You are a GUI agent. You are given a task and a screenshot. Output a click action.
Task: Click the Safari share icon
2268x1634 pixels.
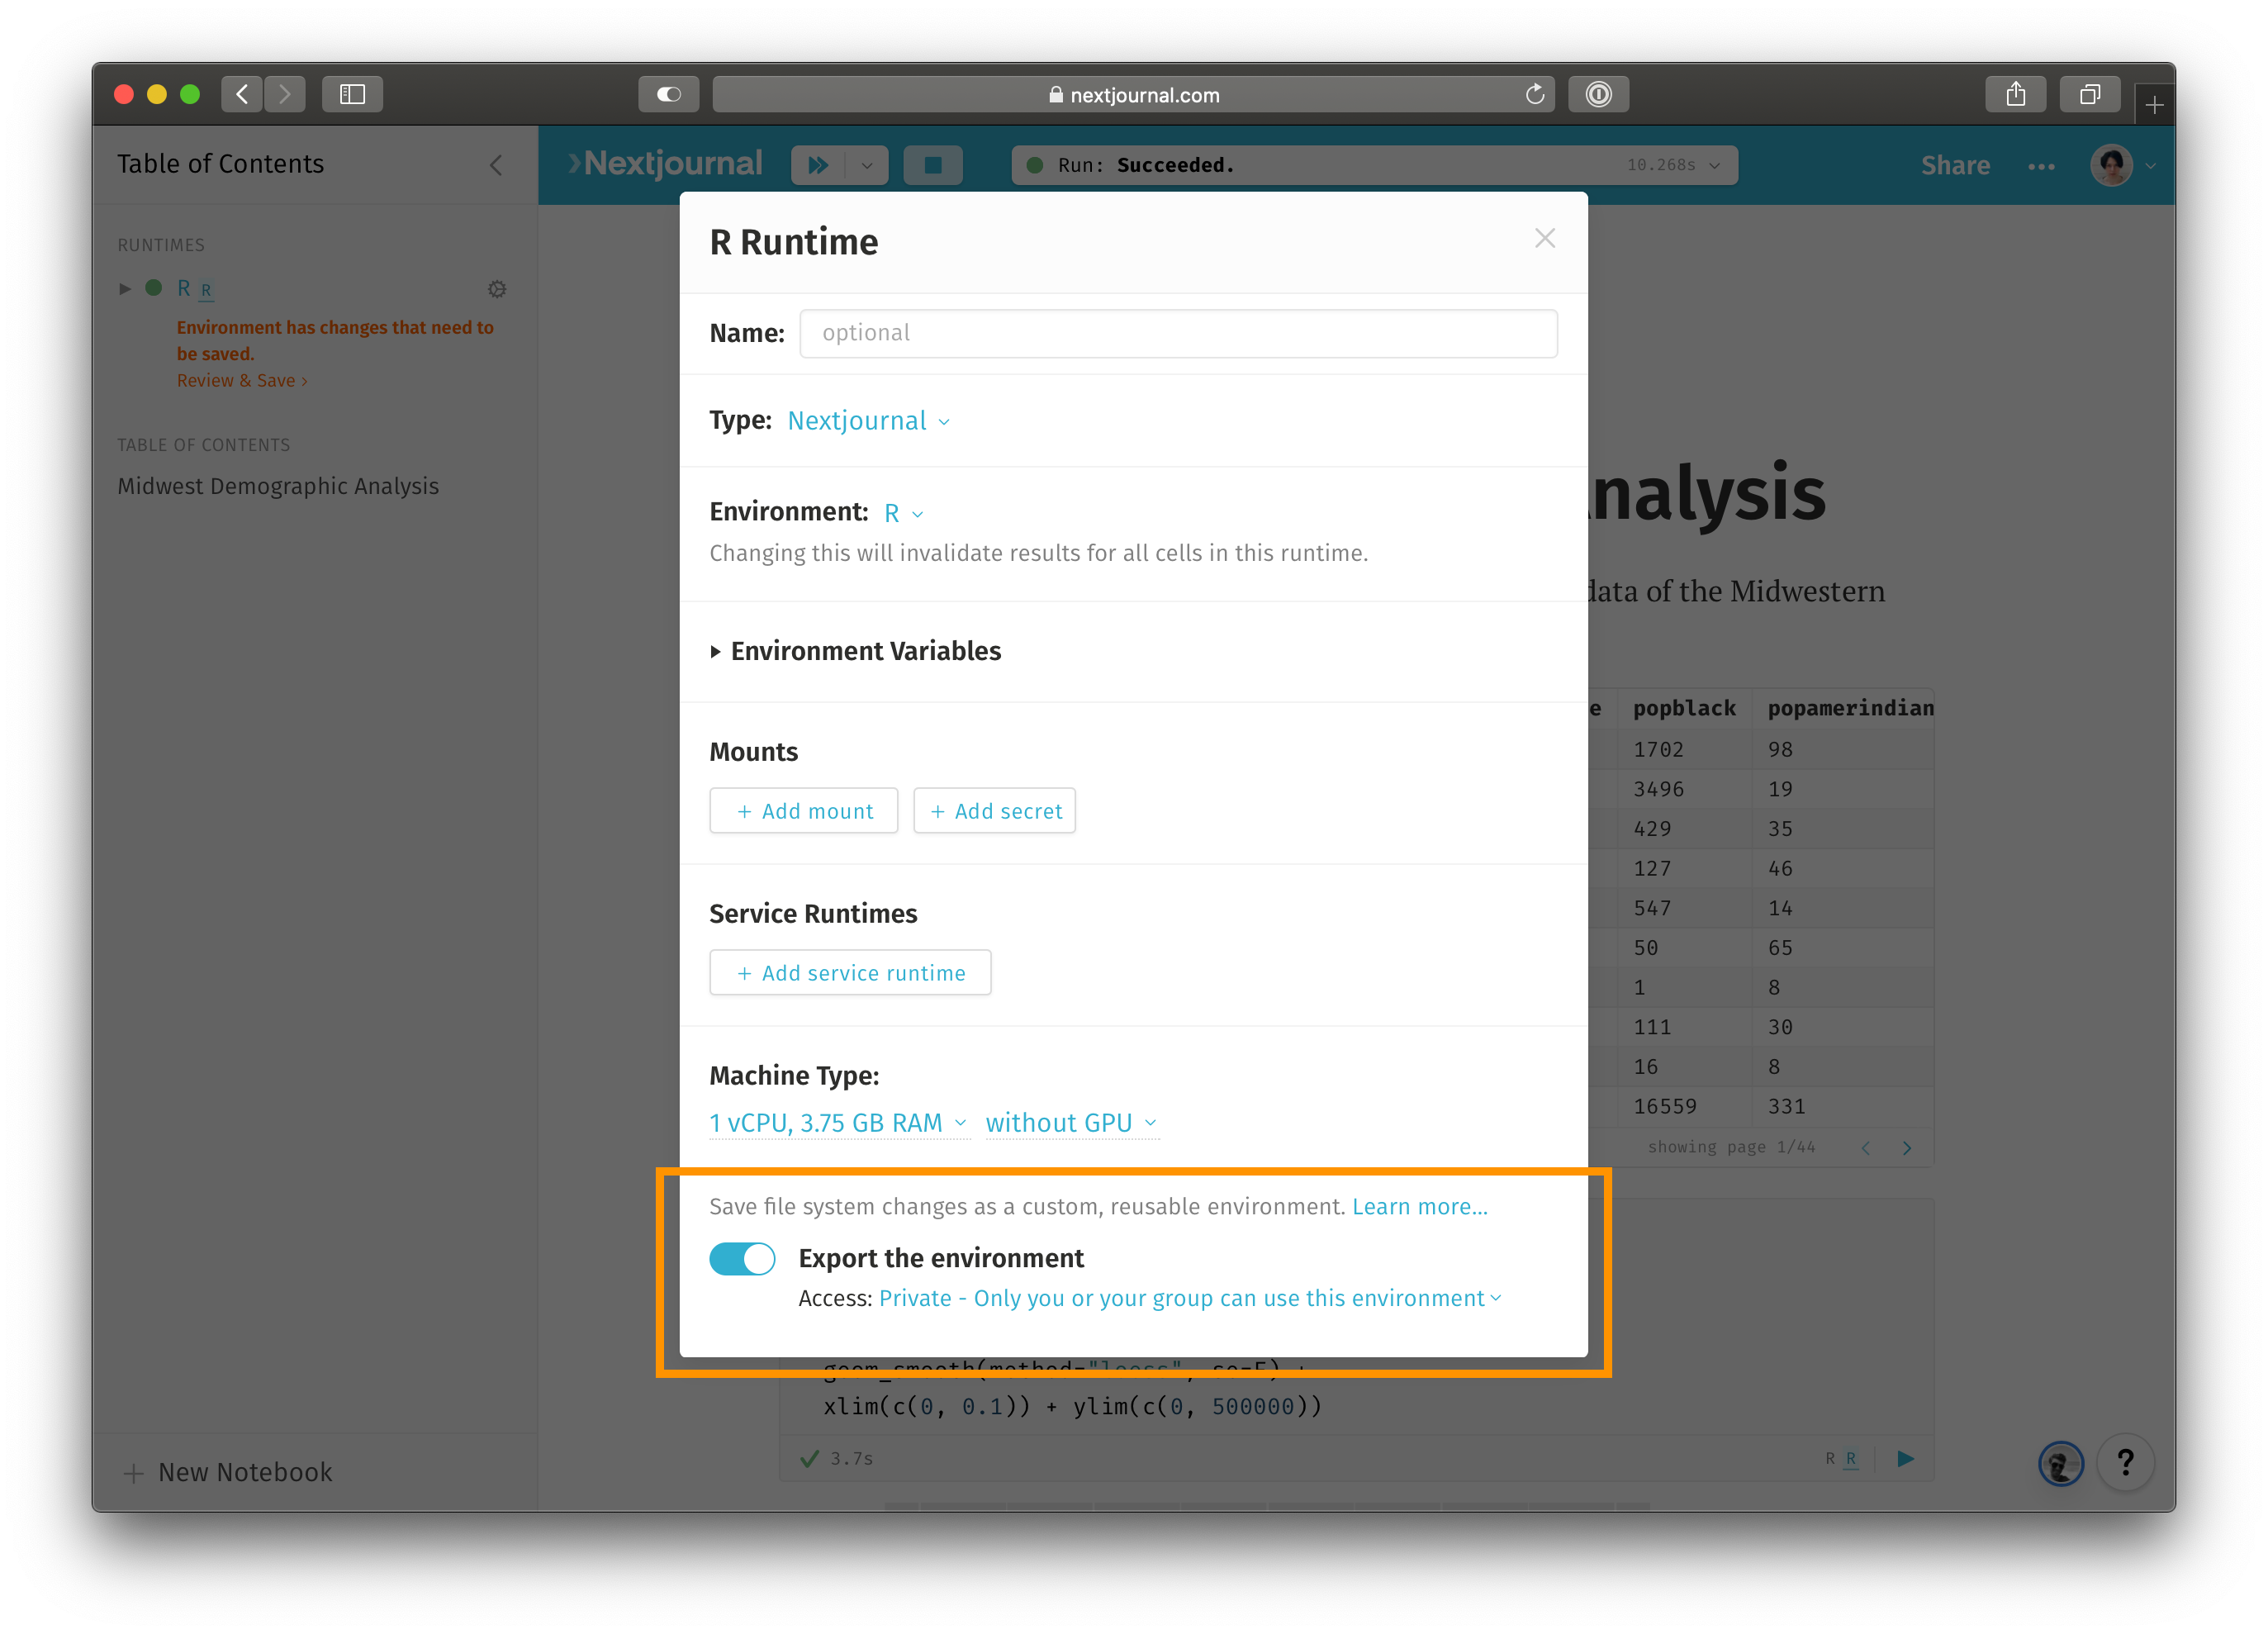click(x=2015, y=94)
